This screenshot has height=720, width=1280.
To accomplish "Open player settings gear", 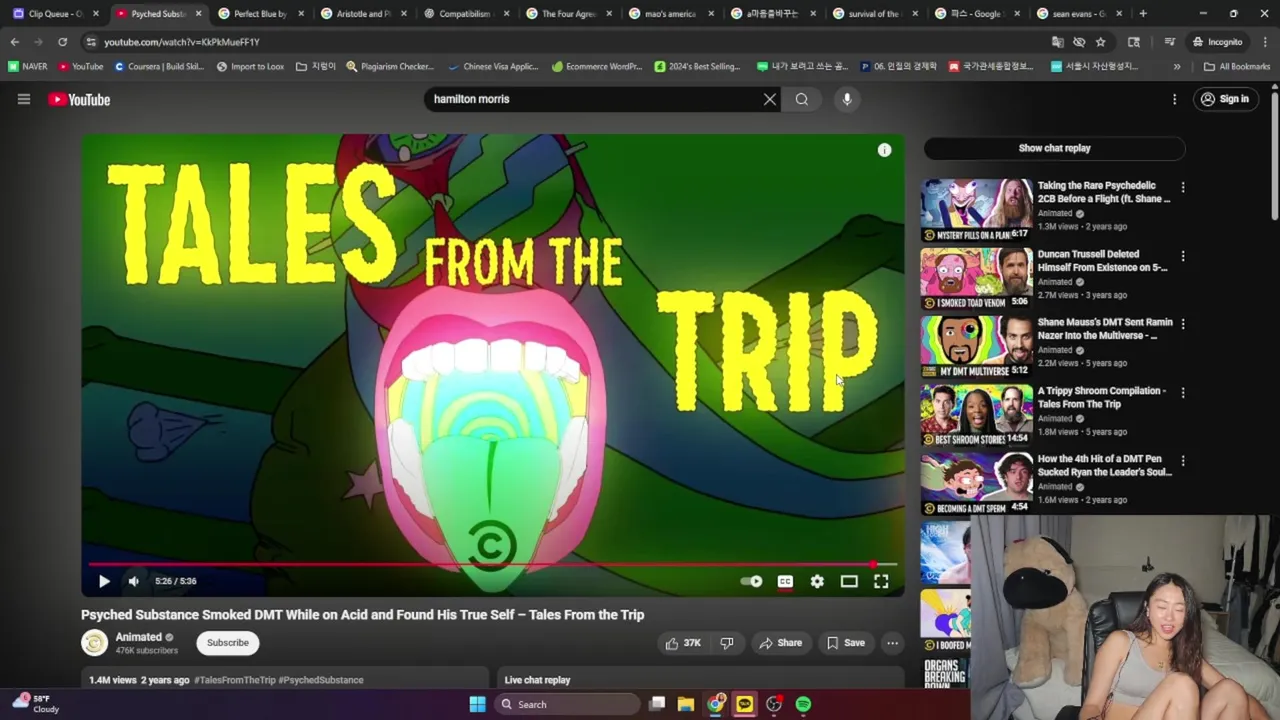I will click(817, 581).
